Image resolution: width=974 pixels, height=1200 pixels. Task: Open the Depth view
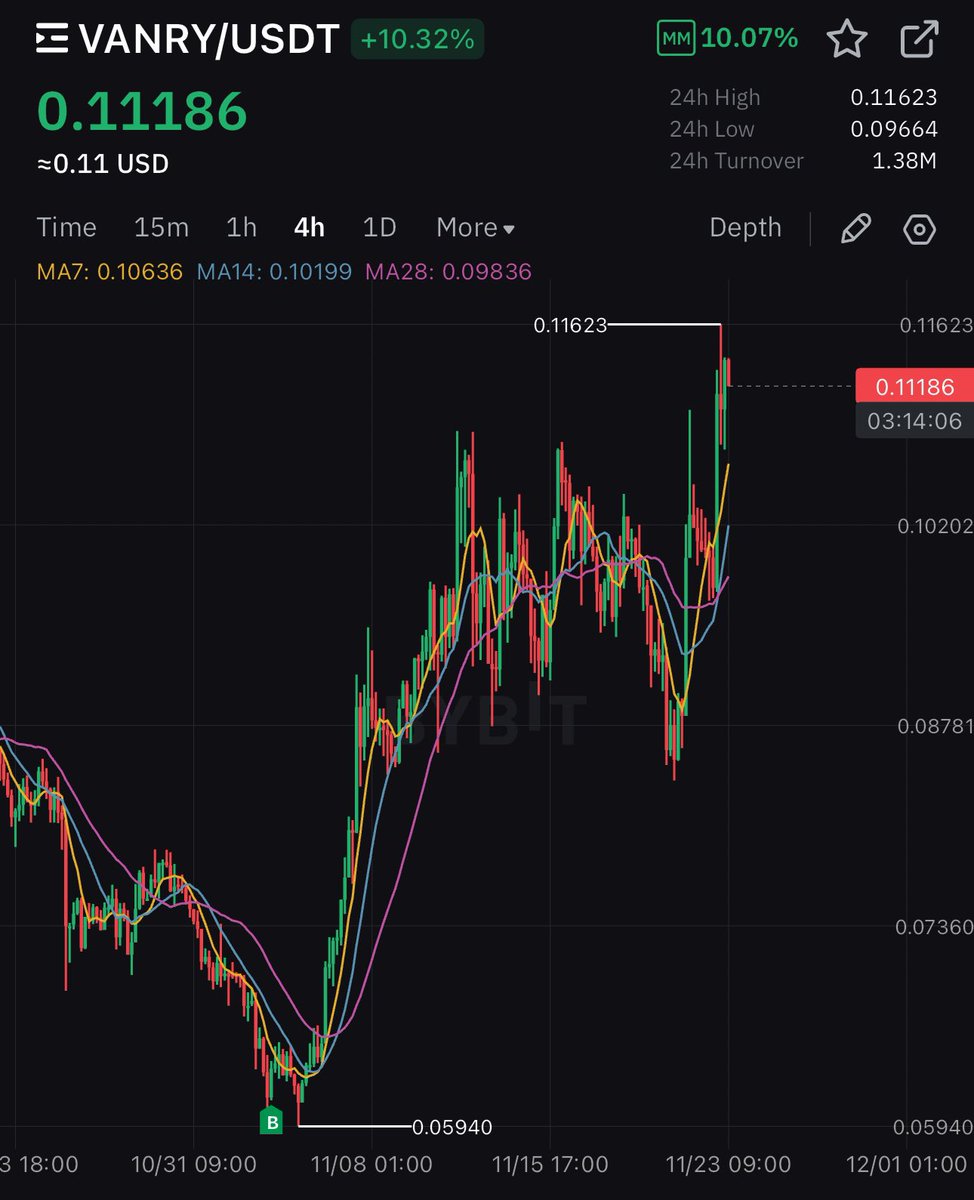(x=745, y=228)
